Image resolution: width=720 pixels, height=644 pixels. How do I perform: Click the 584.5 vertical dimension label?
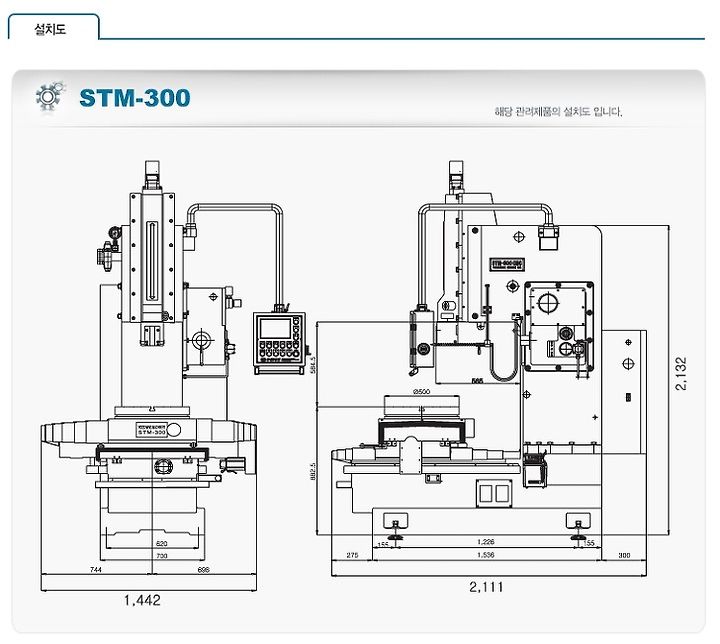click(313, 365)
